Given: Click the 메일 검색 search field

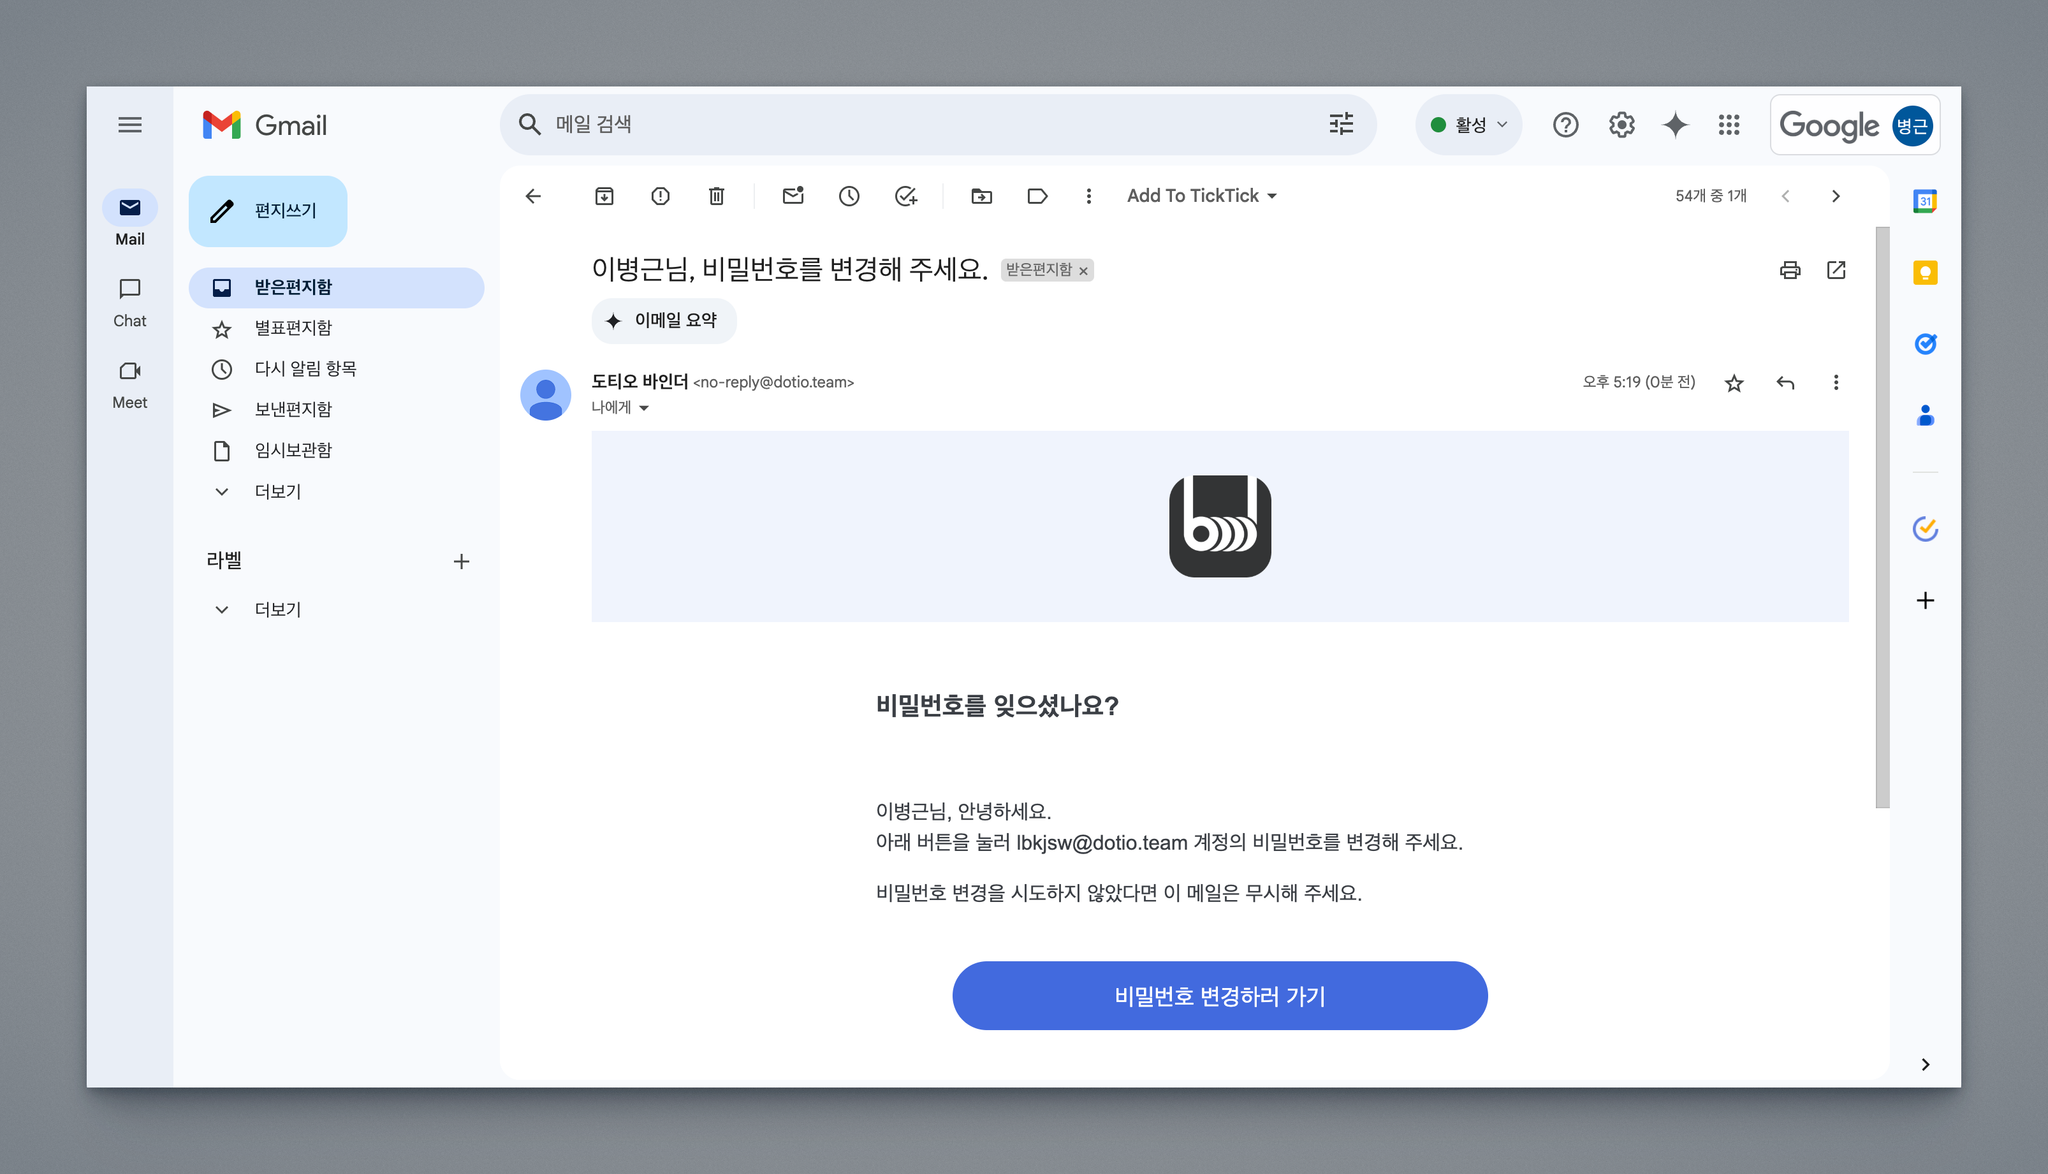Looking at the screenshot, I should (900, 125).
